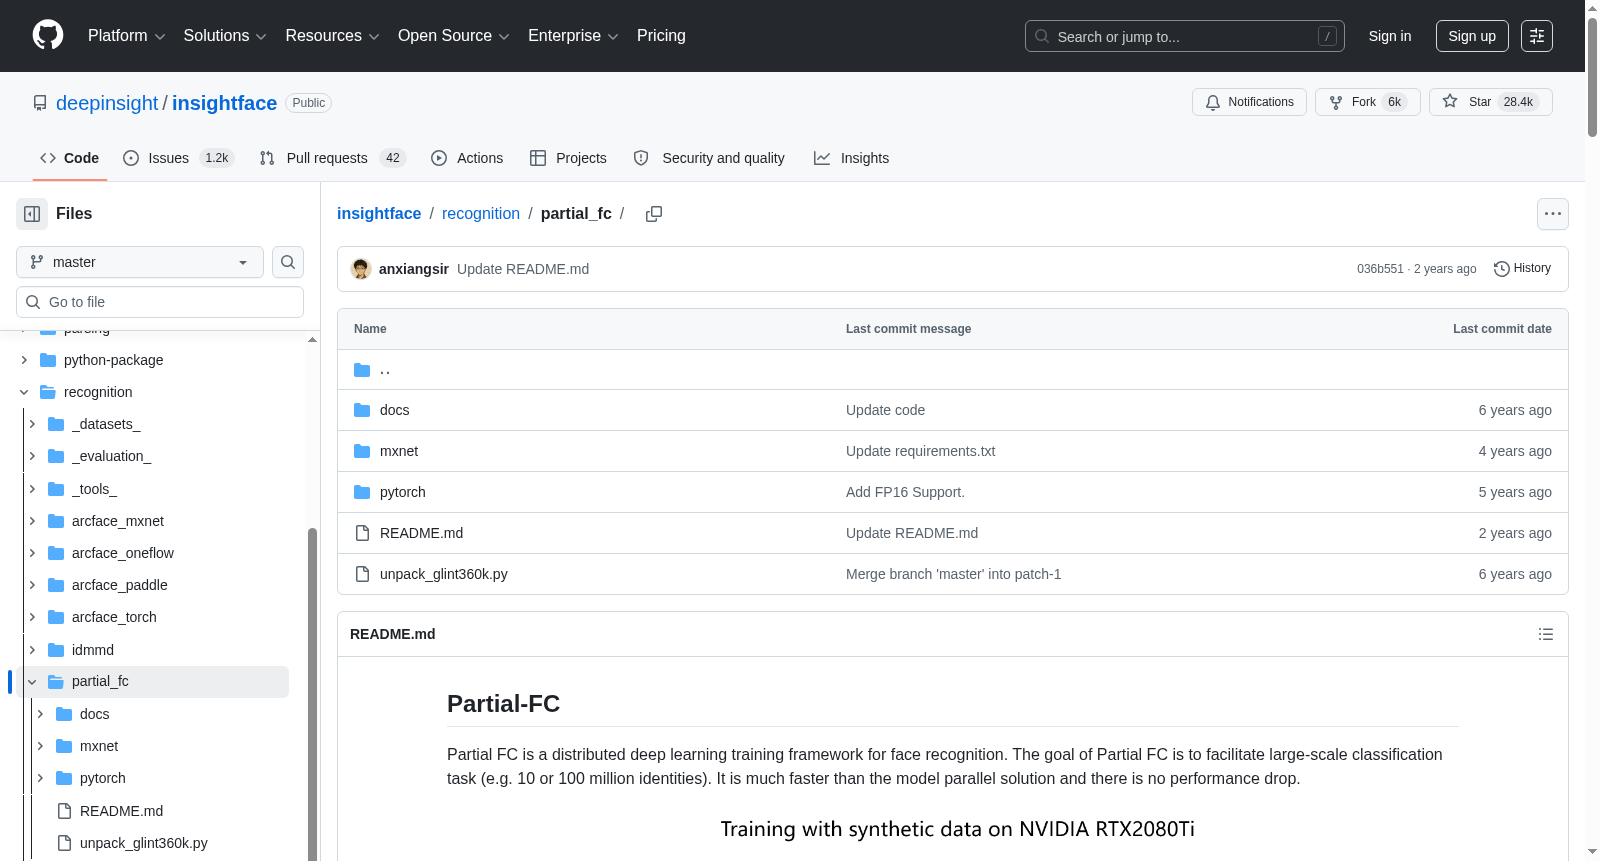The image size is (1600, 861).
Task: Collapse the partial_fc folder in tree
Action: [x=32, y=682]
